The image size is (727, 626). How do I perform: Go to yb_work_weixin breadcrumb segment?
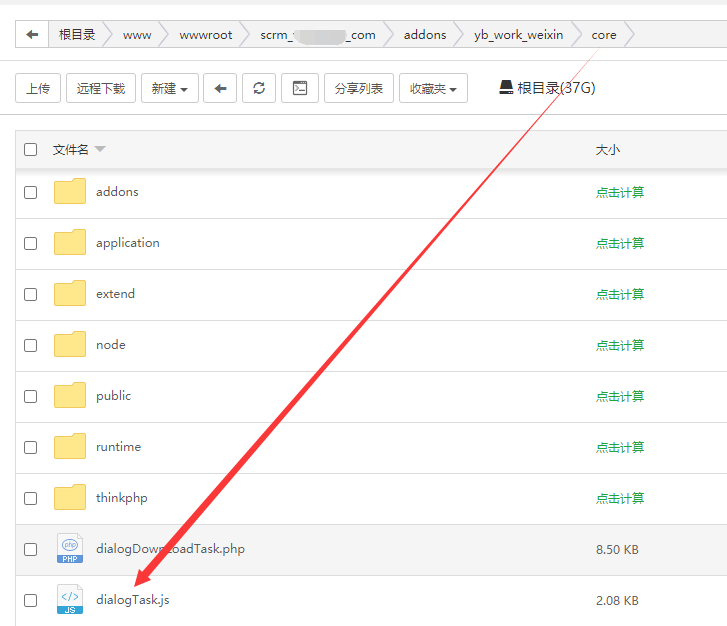518,35
